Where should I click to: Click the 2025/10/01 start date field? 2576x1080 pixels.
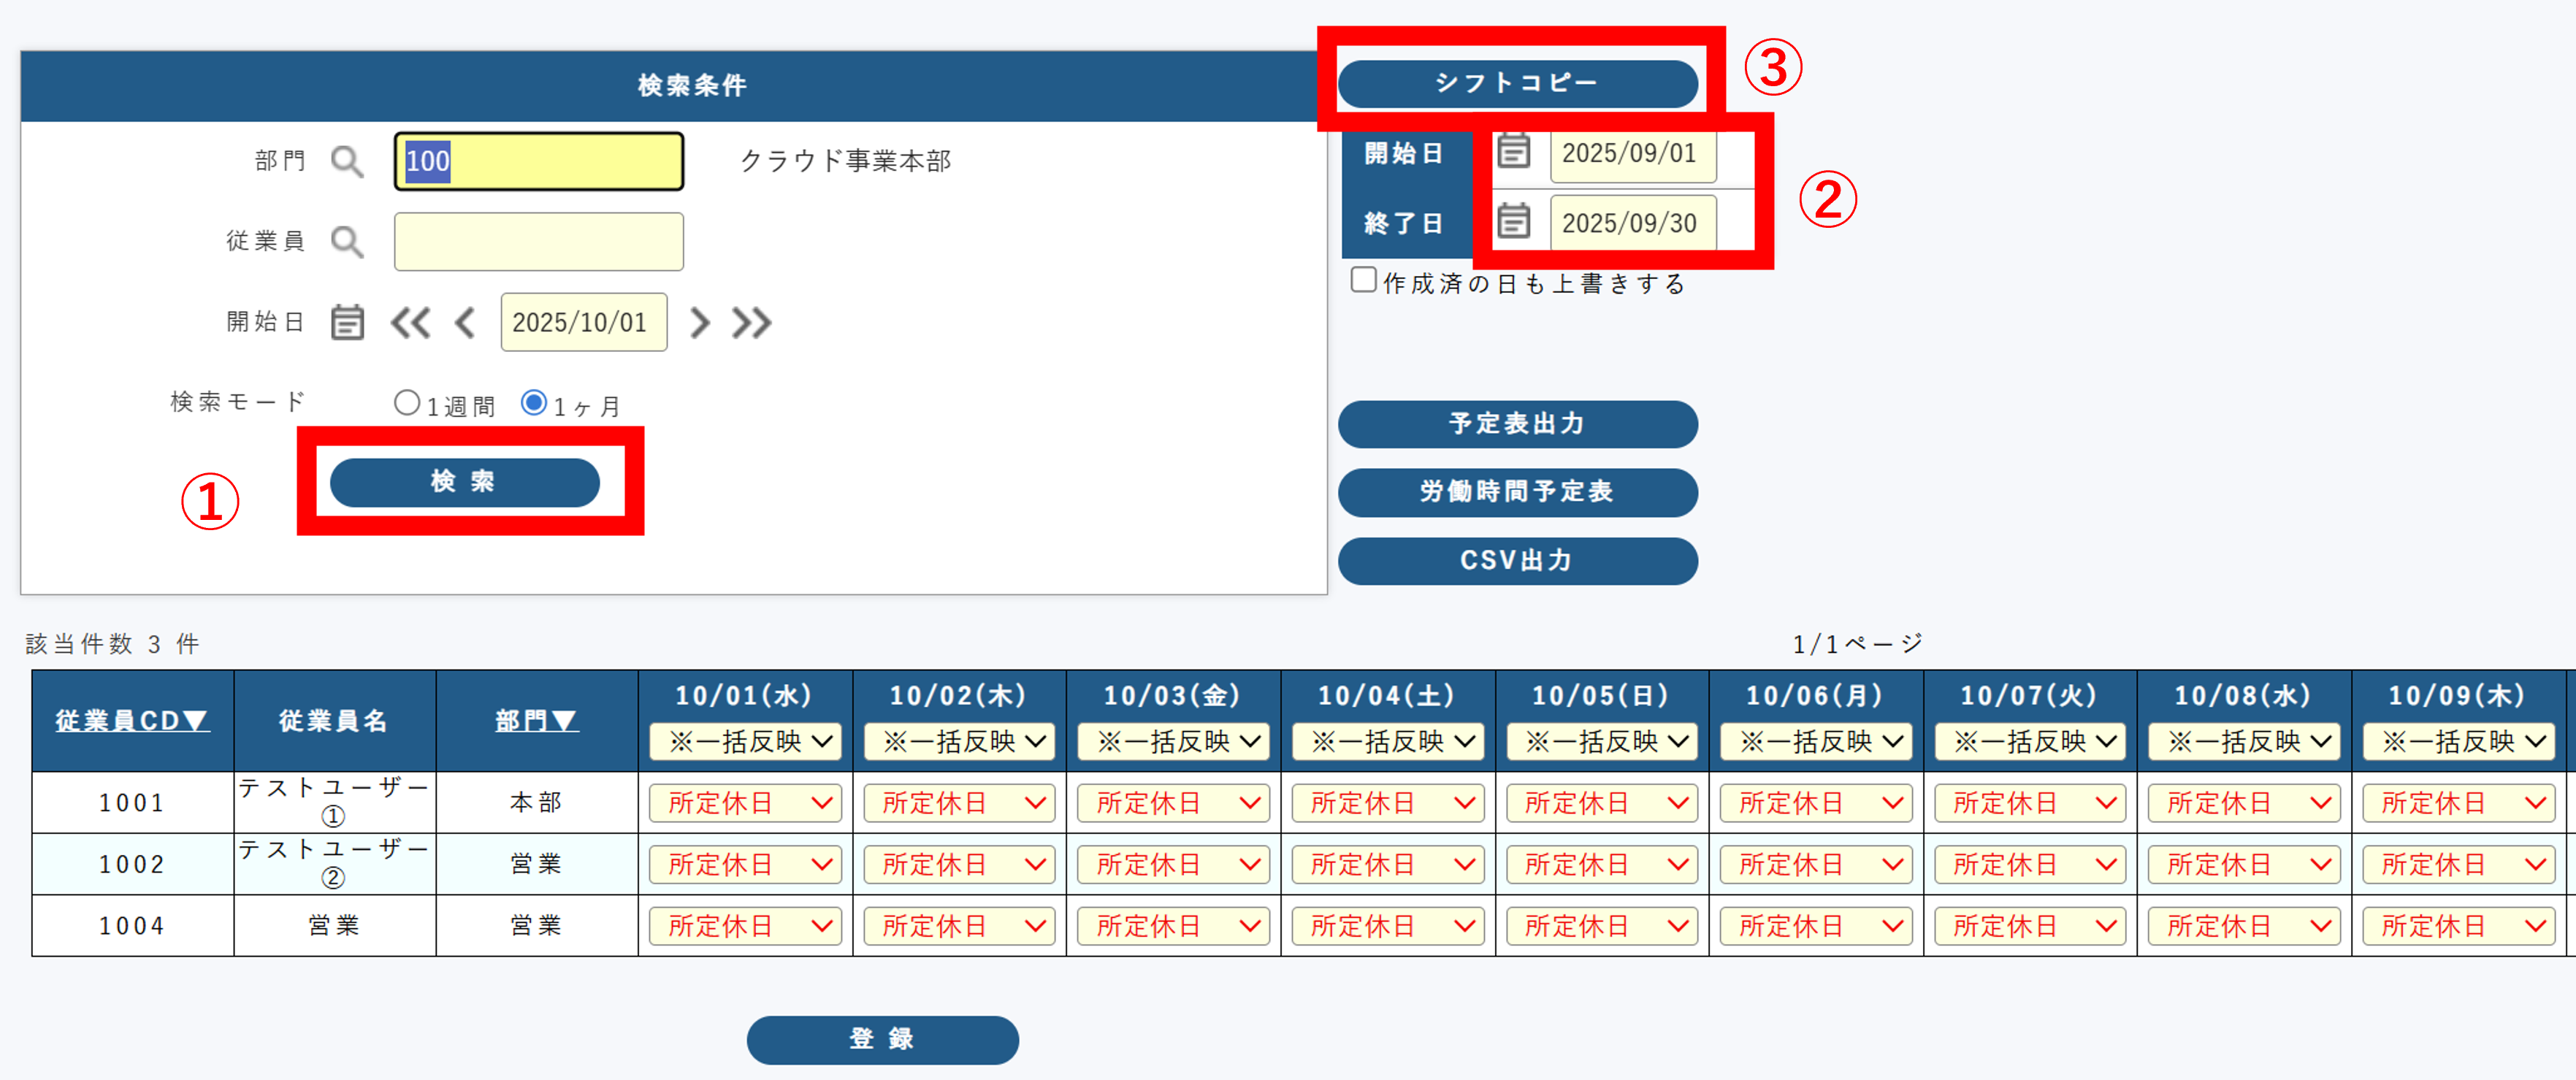click(x=584, y=322)
